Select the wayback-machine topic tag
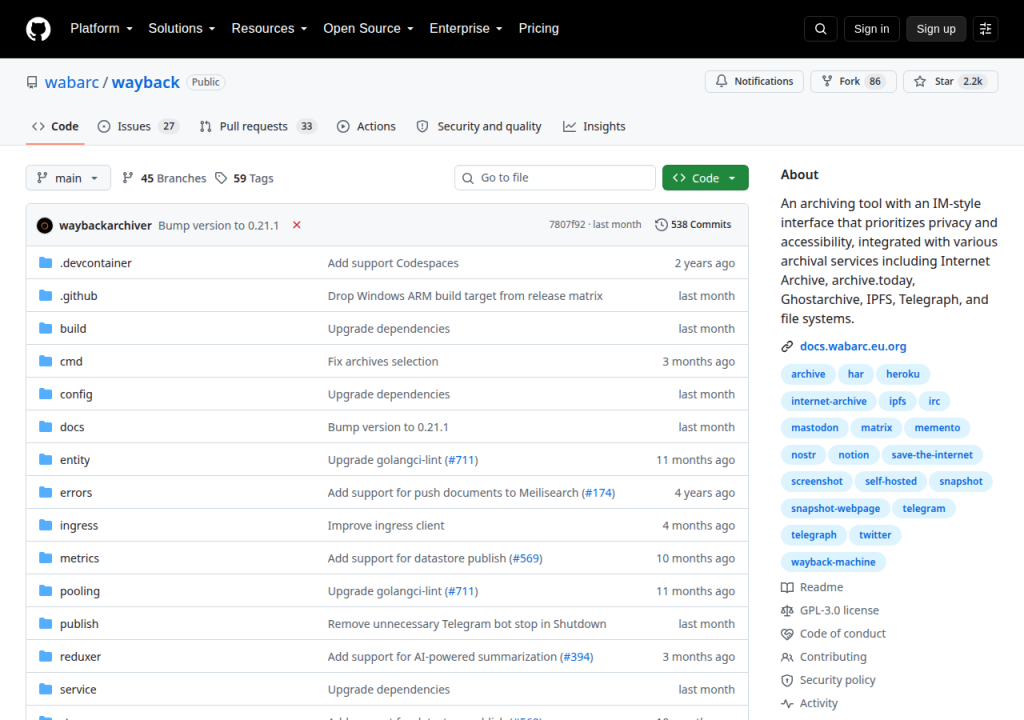1024x720 pixels. pos(833,562)
